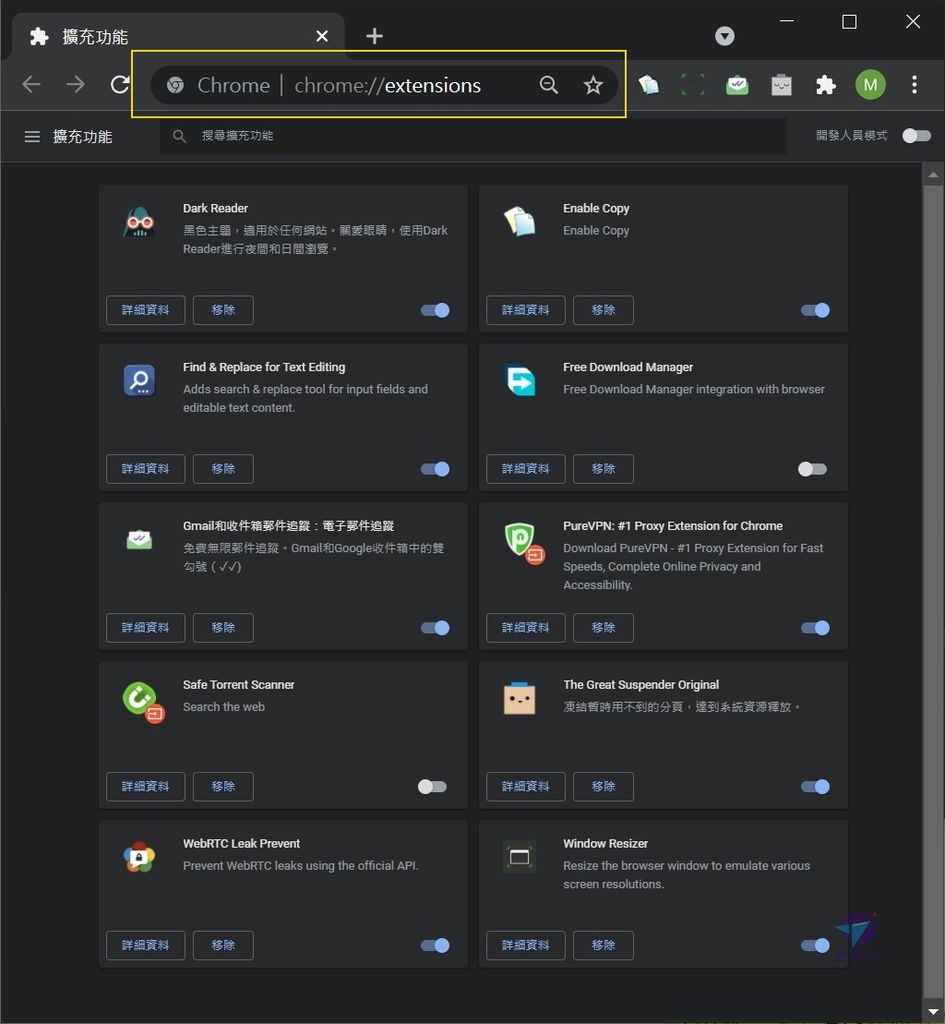Turn off Find & Replace for Text Editing
Viewport: 945px width, 1024px height.
tap(435, 469)
